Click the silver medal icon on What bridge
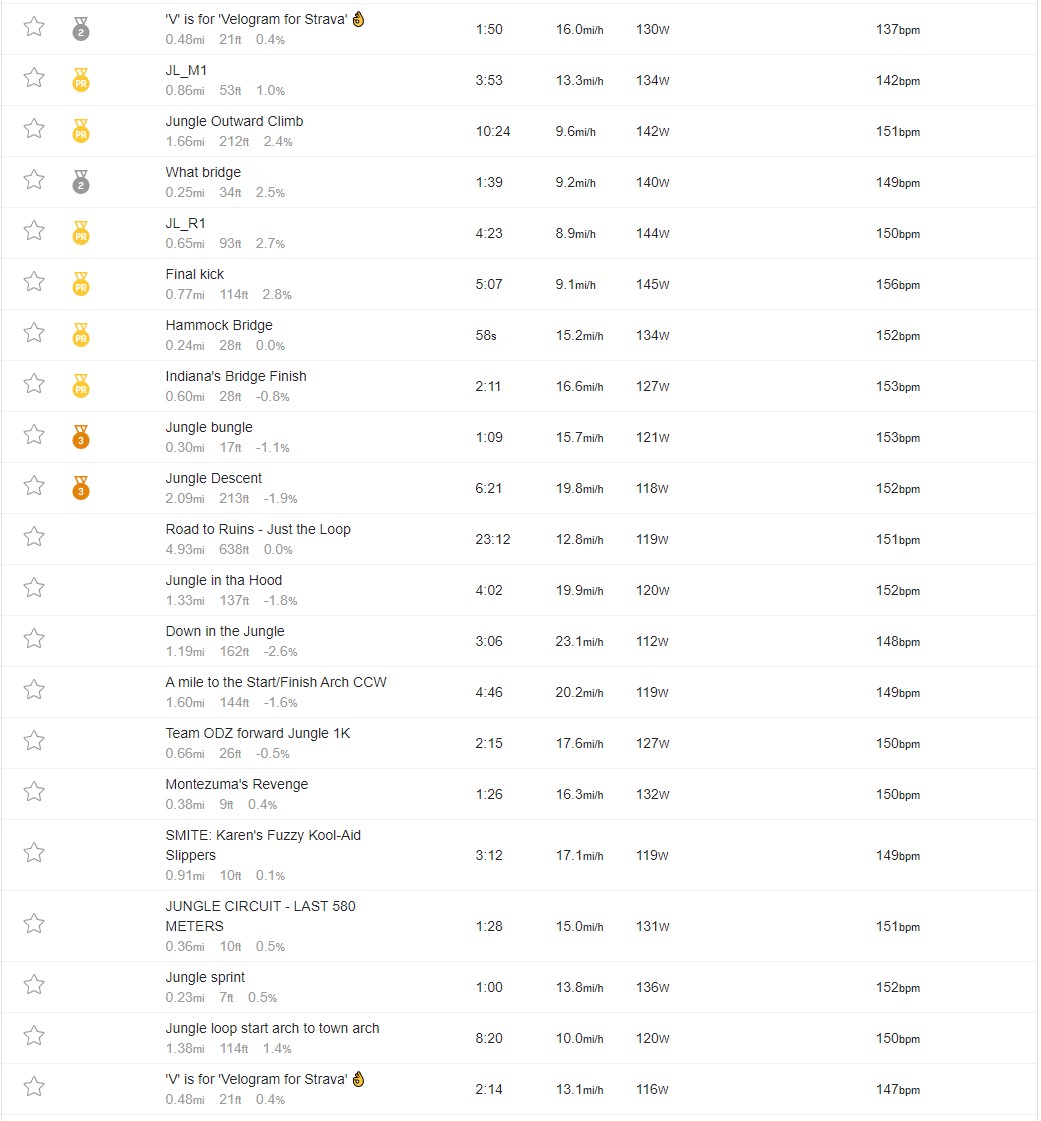The height and width of the screenshot is (1121, 1041). click(x=81, y=182)
